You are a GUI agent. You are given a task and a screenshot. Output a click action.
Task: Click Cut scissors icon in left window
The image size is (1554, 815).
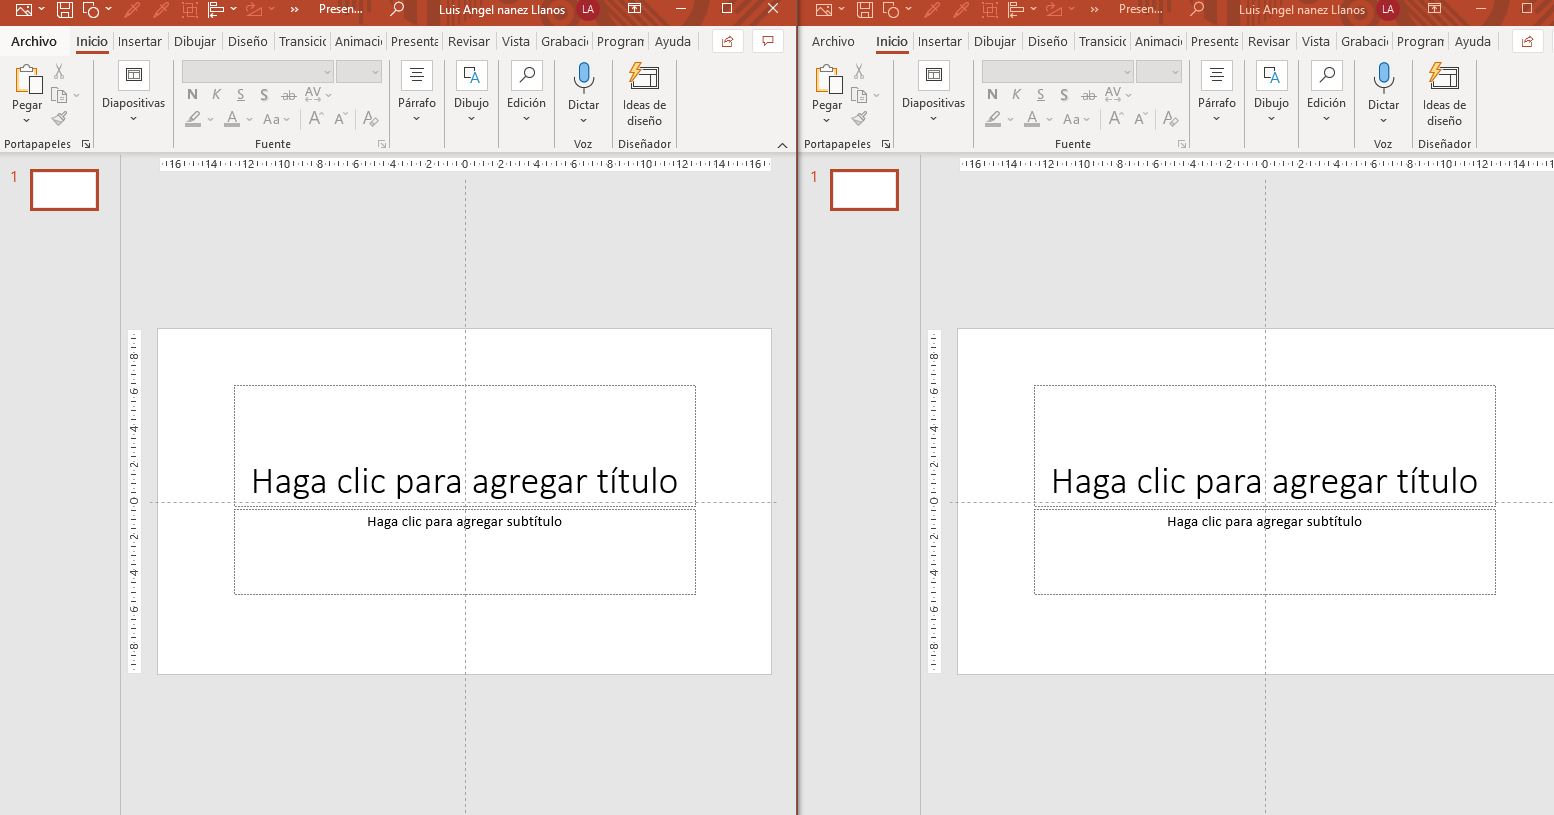pos(59,72)
